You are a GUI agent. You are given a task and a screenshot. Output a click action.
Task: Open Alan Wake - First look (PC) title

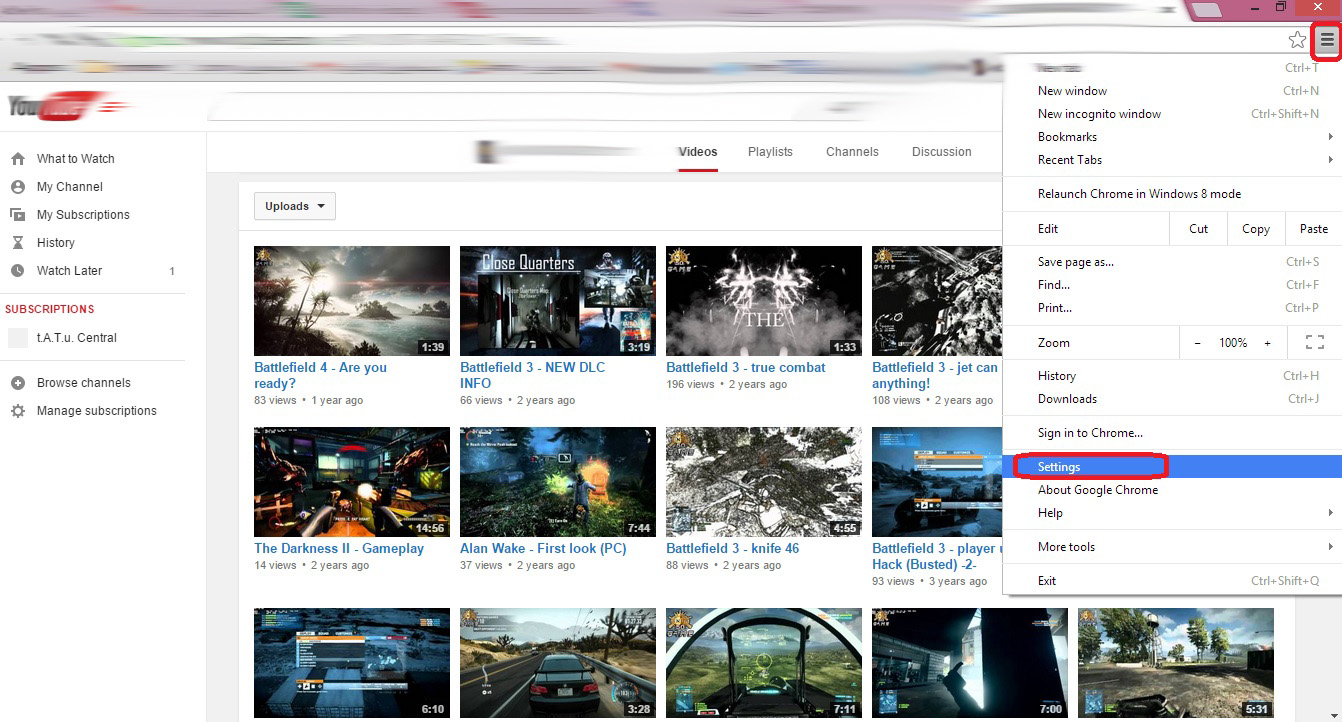[x=543, y=549]
